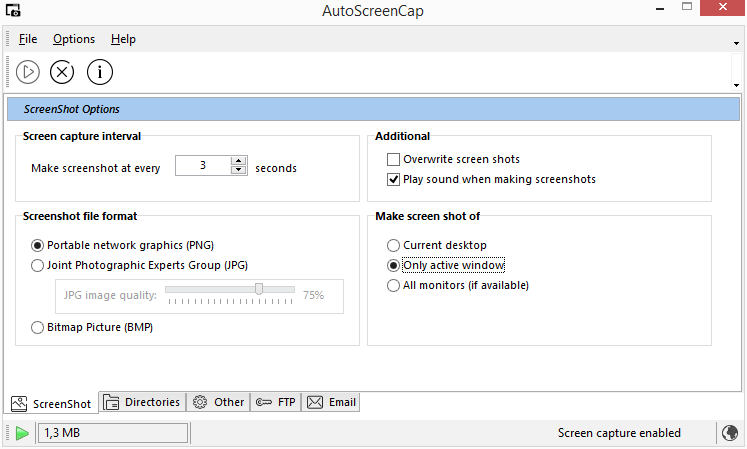Click the AutoScreenCap app icon in the title bar
The height and width of the screenshot is (449, 747).
(13, 10)
